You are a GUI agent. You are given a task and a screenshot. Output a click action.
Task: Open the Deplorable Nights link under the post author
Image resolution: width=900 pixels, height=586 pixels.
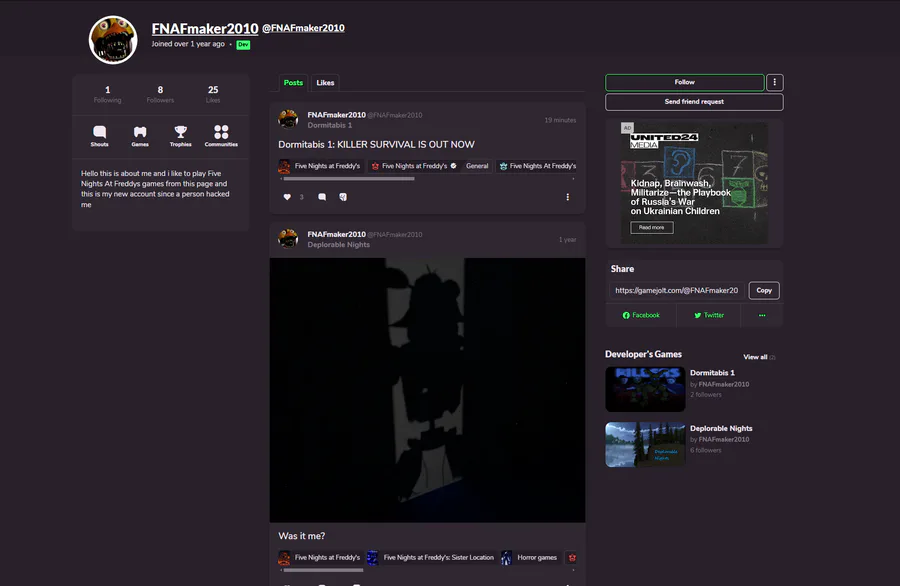coord(339,245)
